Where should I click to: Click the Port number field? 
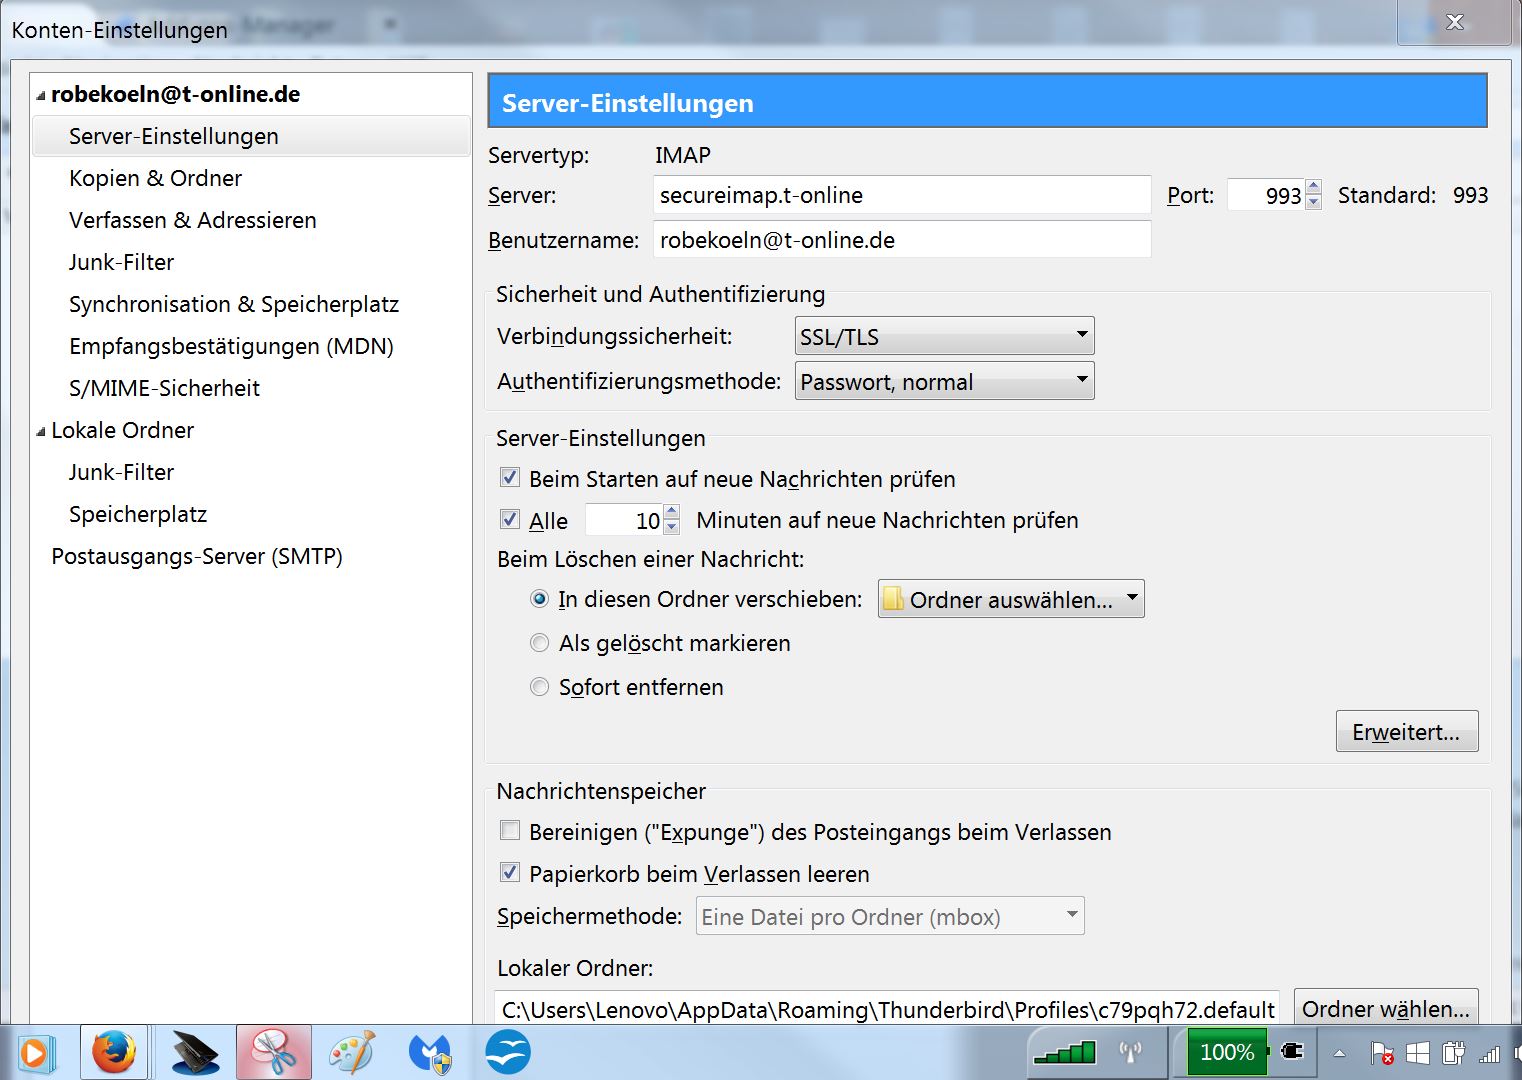coord(1266,195)
